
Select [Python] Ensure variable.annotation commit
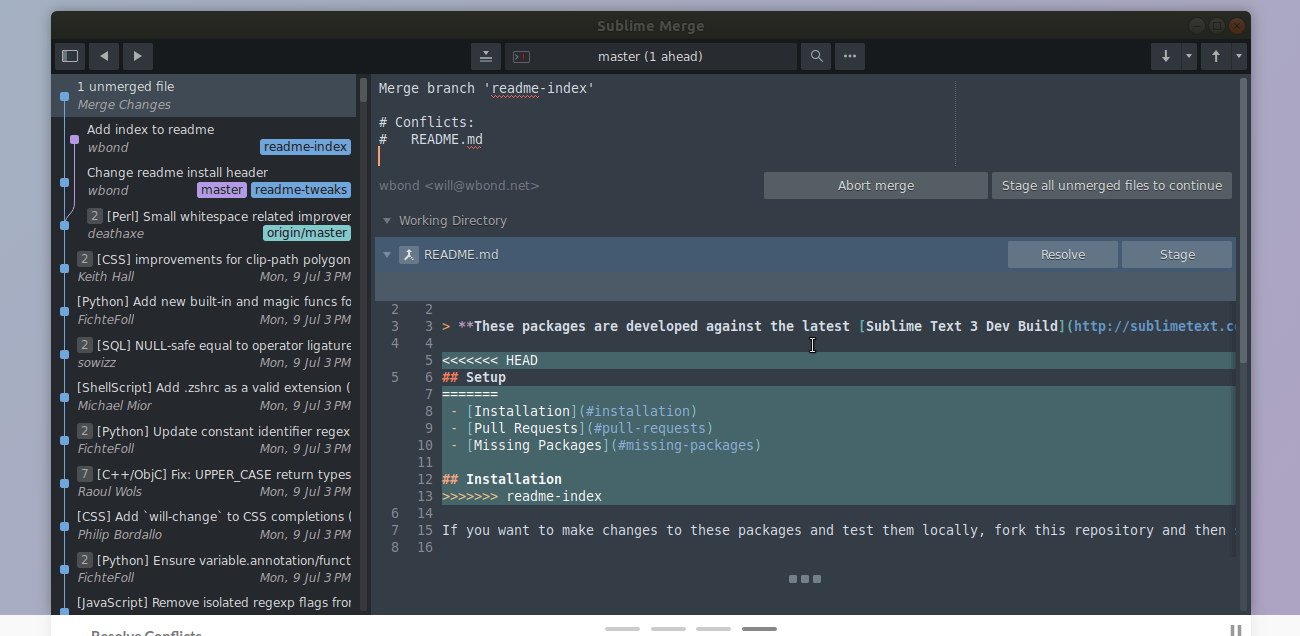(x=204, y=568)
